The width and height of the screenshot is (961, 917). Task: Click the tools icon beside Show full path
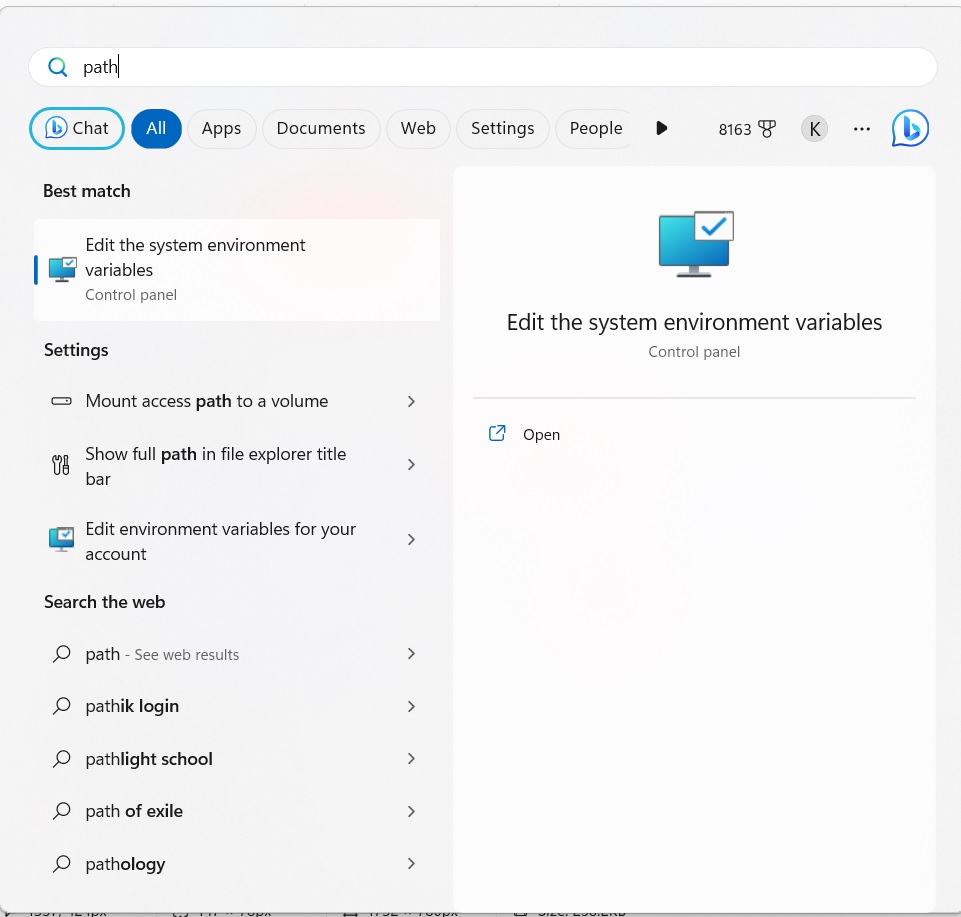tap(61, 465)
